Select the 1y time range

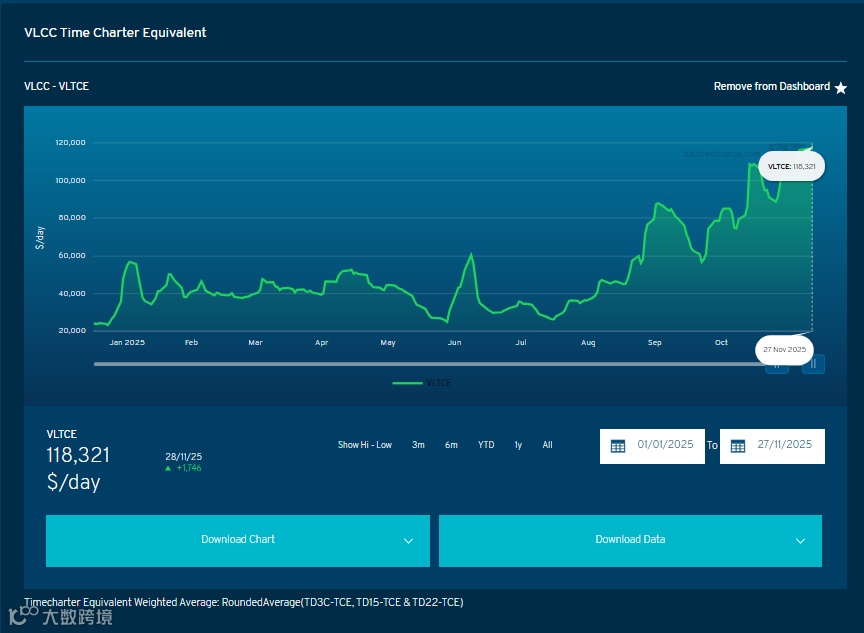coord(518,445)
